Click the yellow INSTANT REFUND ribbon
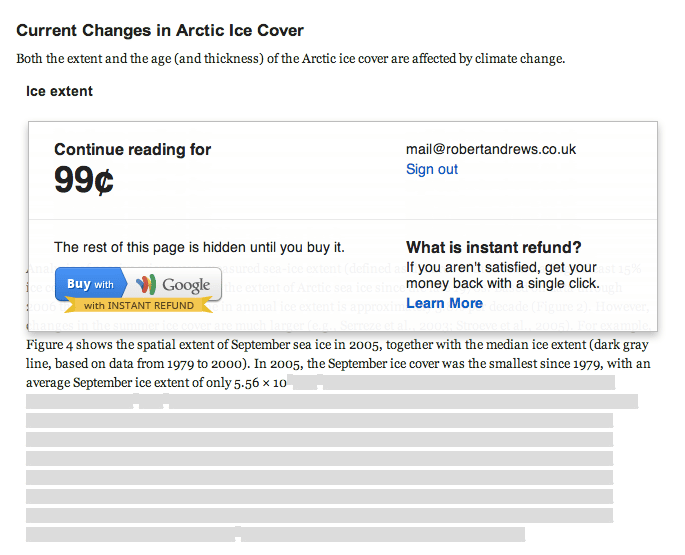 138,305
